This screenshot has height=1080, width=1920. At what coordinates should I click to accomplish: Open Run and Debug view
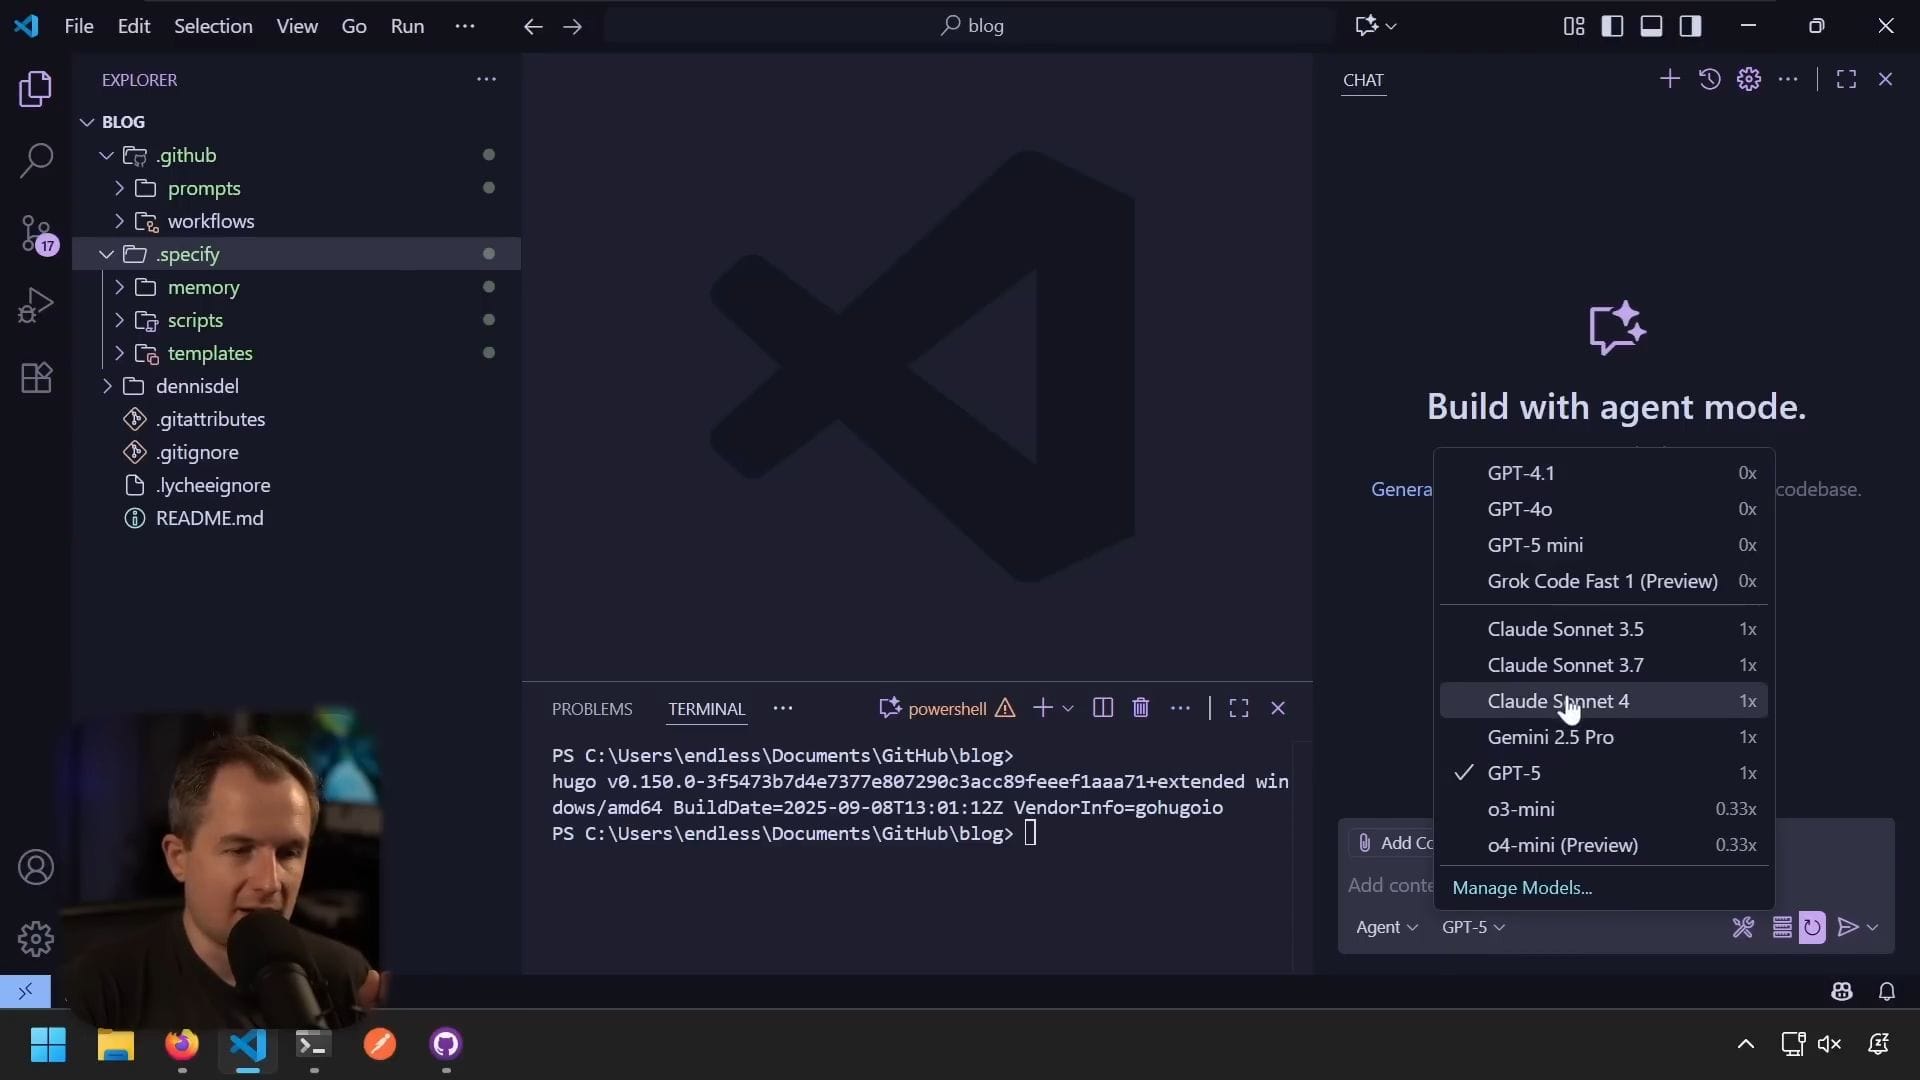pyautogui.click(x=36, y=305)
